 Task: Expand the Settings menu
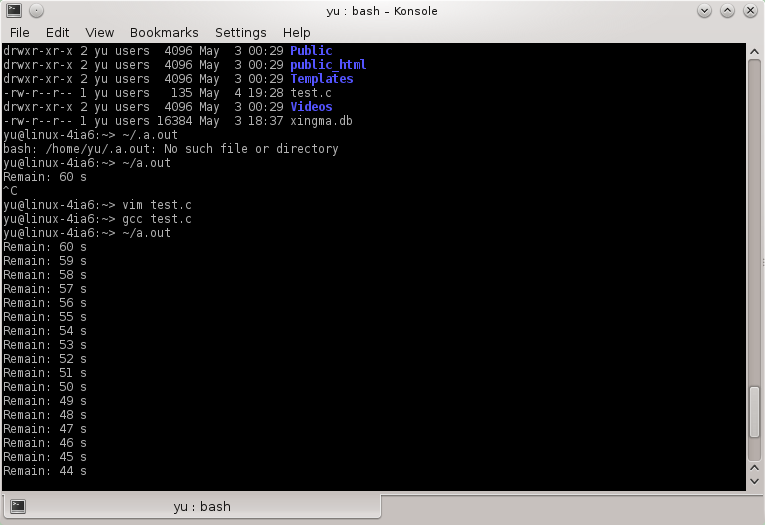(x=240, y=32)
